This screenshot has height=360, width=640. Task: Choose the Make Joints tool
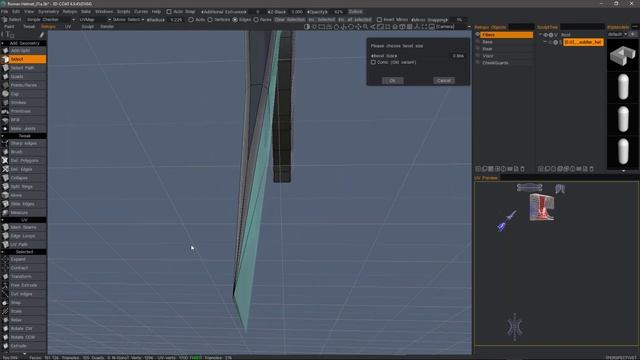(24, 129)
